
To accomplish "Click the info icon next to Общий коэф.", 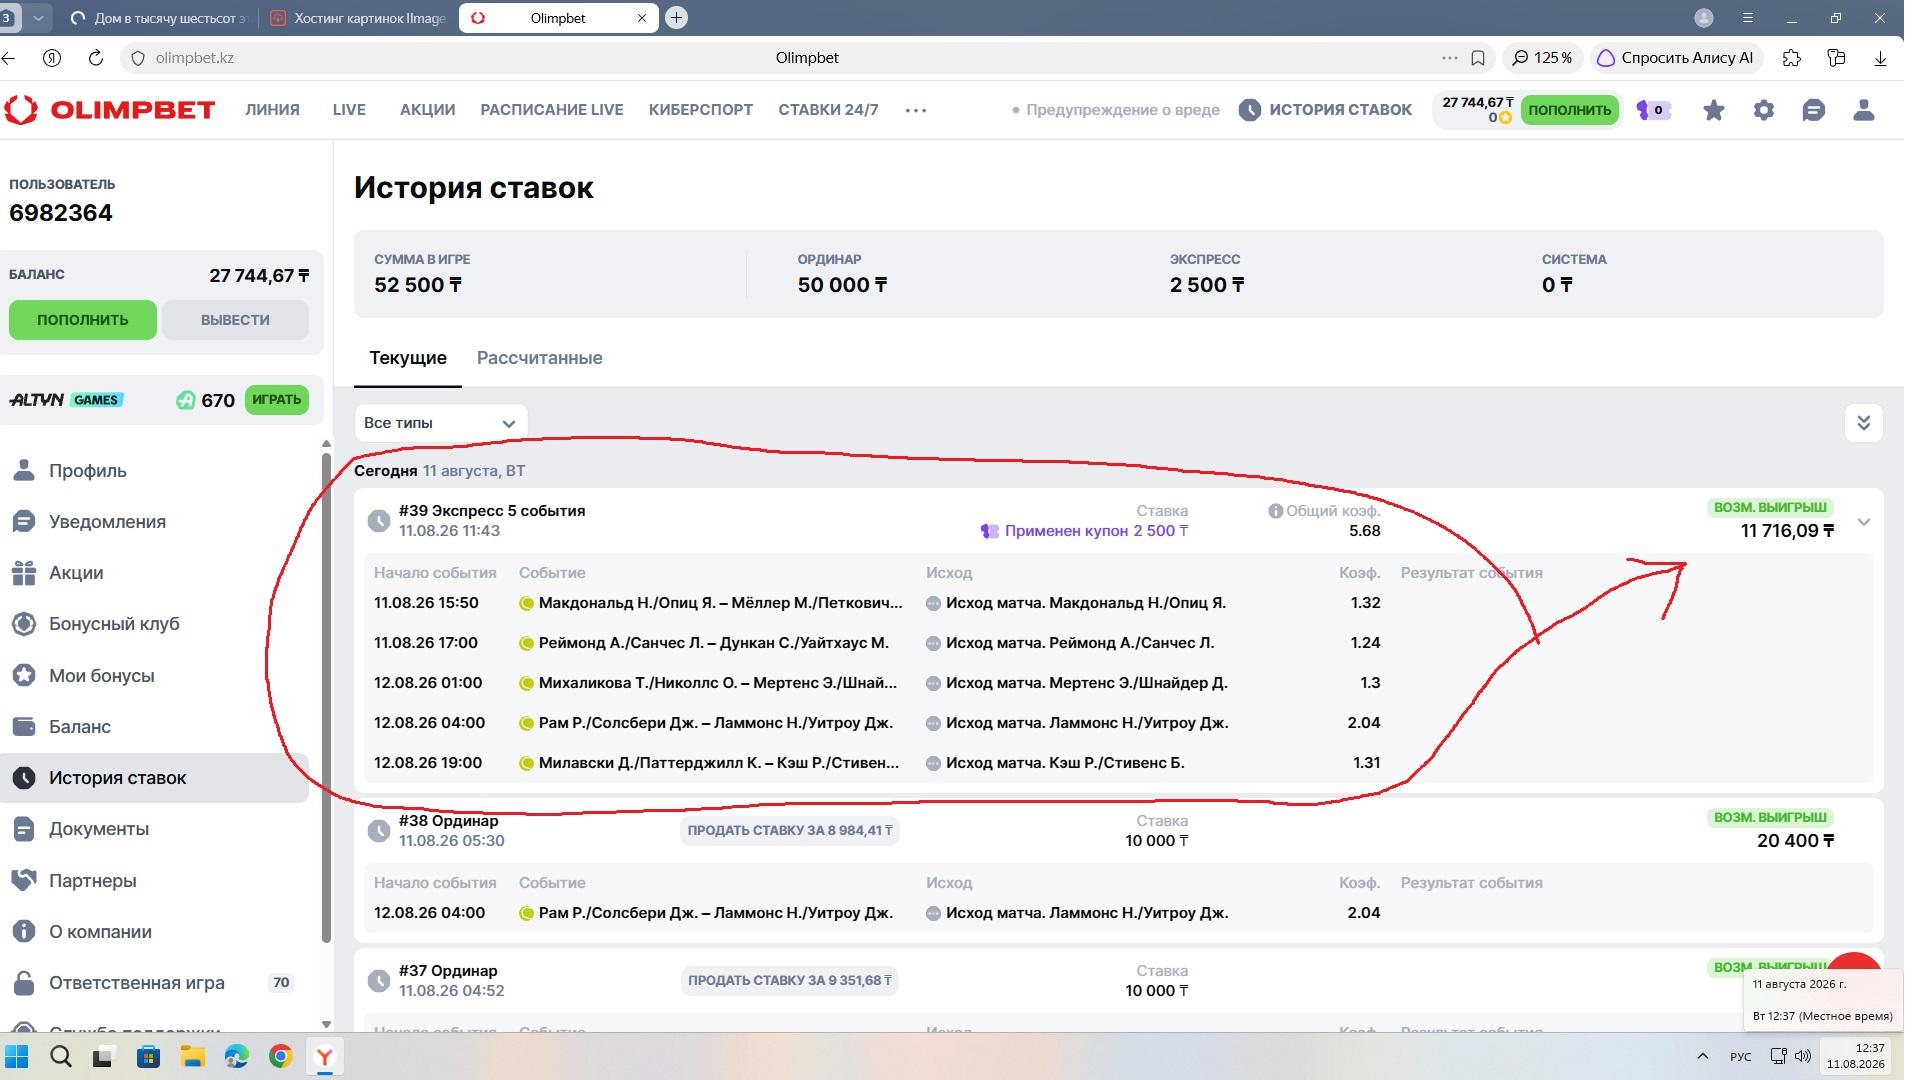I will point(1275,511).
